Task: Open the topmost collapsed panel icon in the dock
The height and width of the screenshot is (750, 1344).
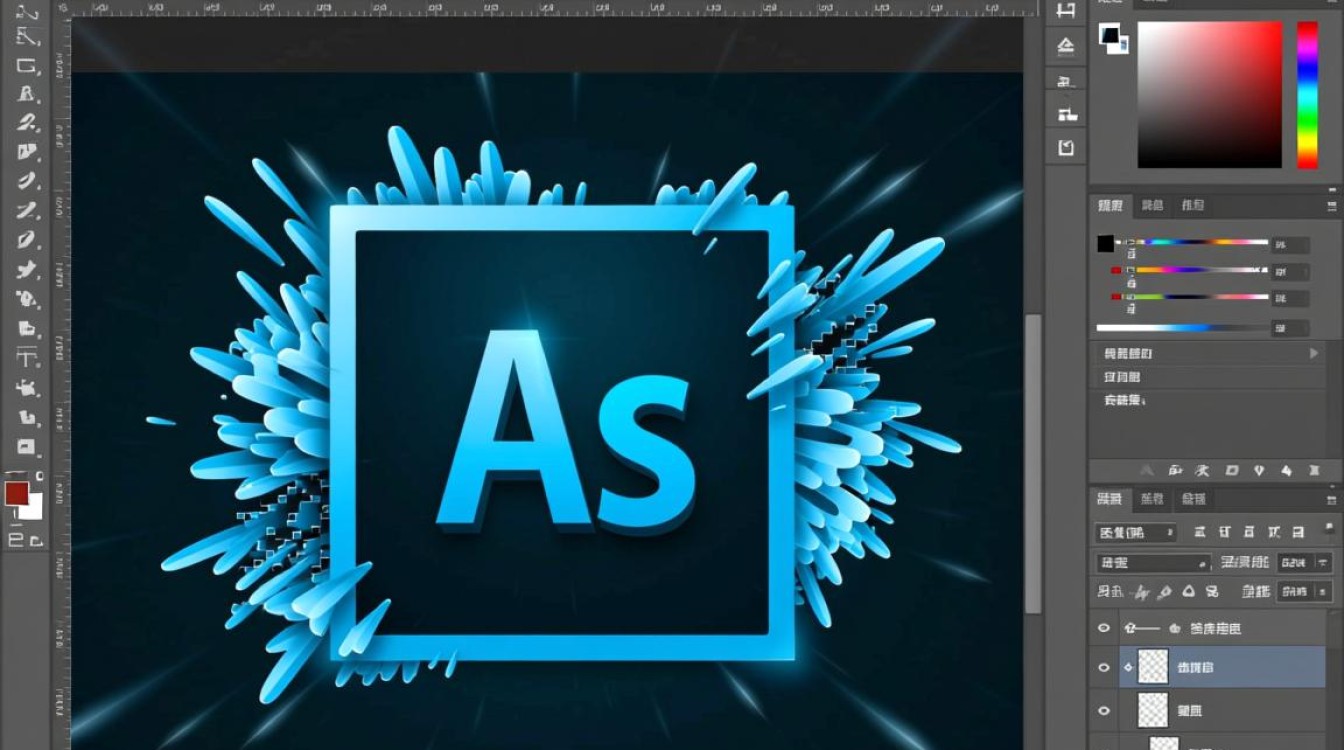Action: 1066,11
